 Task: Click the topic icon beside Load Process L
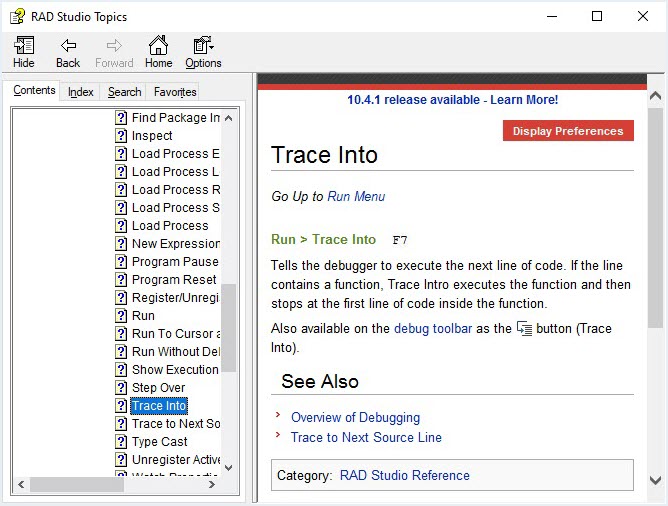tap(121, 172)
